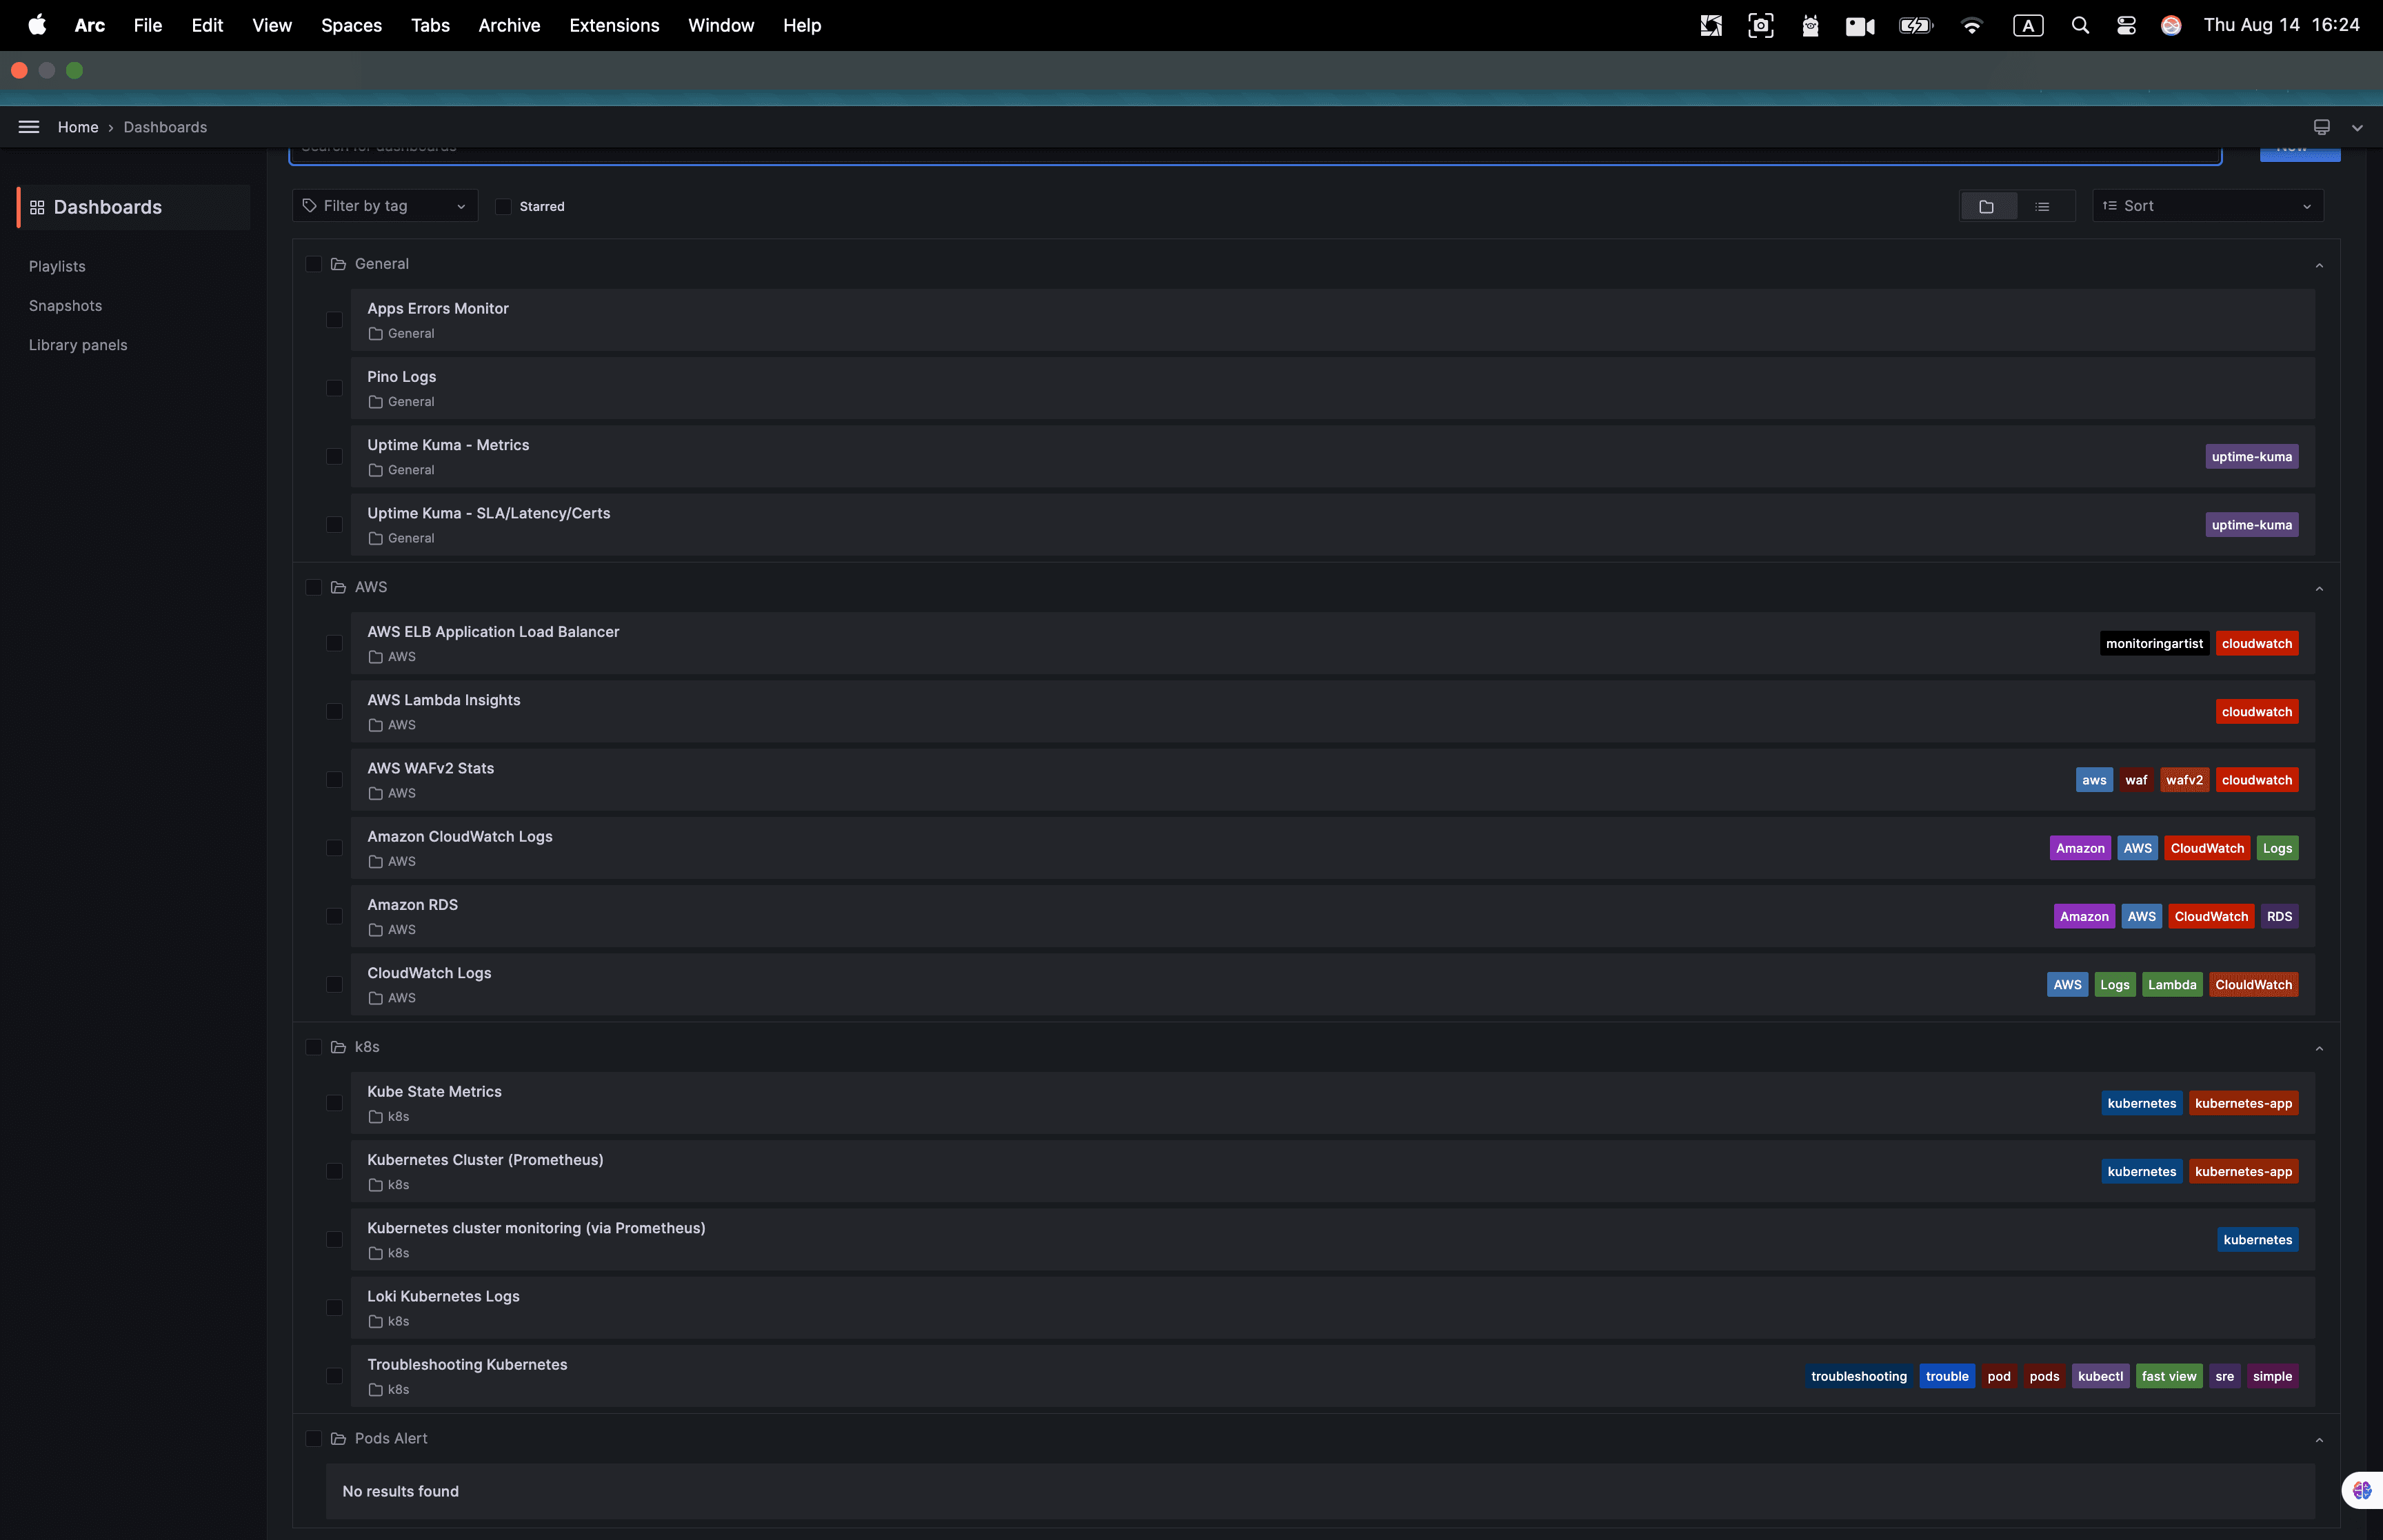
Task: Click the Dashboards grid icon in sidebar
Action: [37, 207]
